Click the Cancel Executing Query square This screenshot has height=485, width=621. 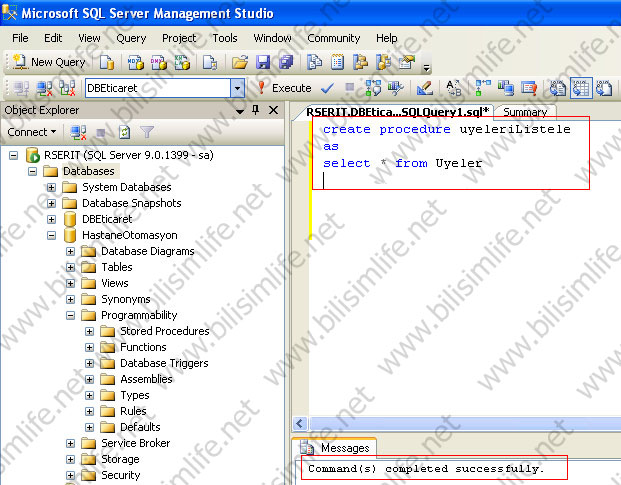tap(349, 87)
